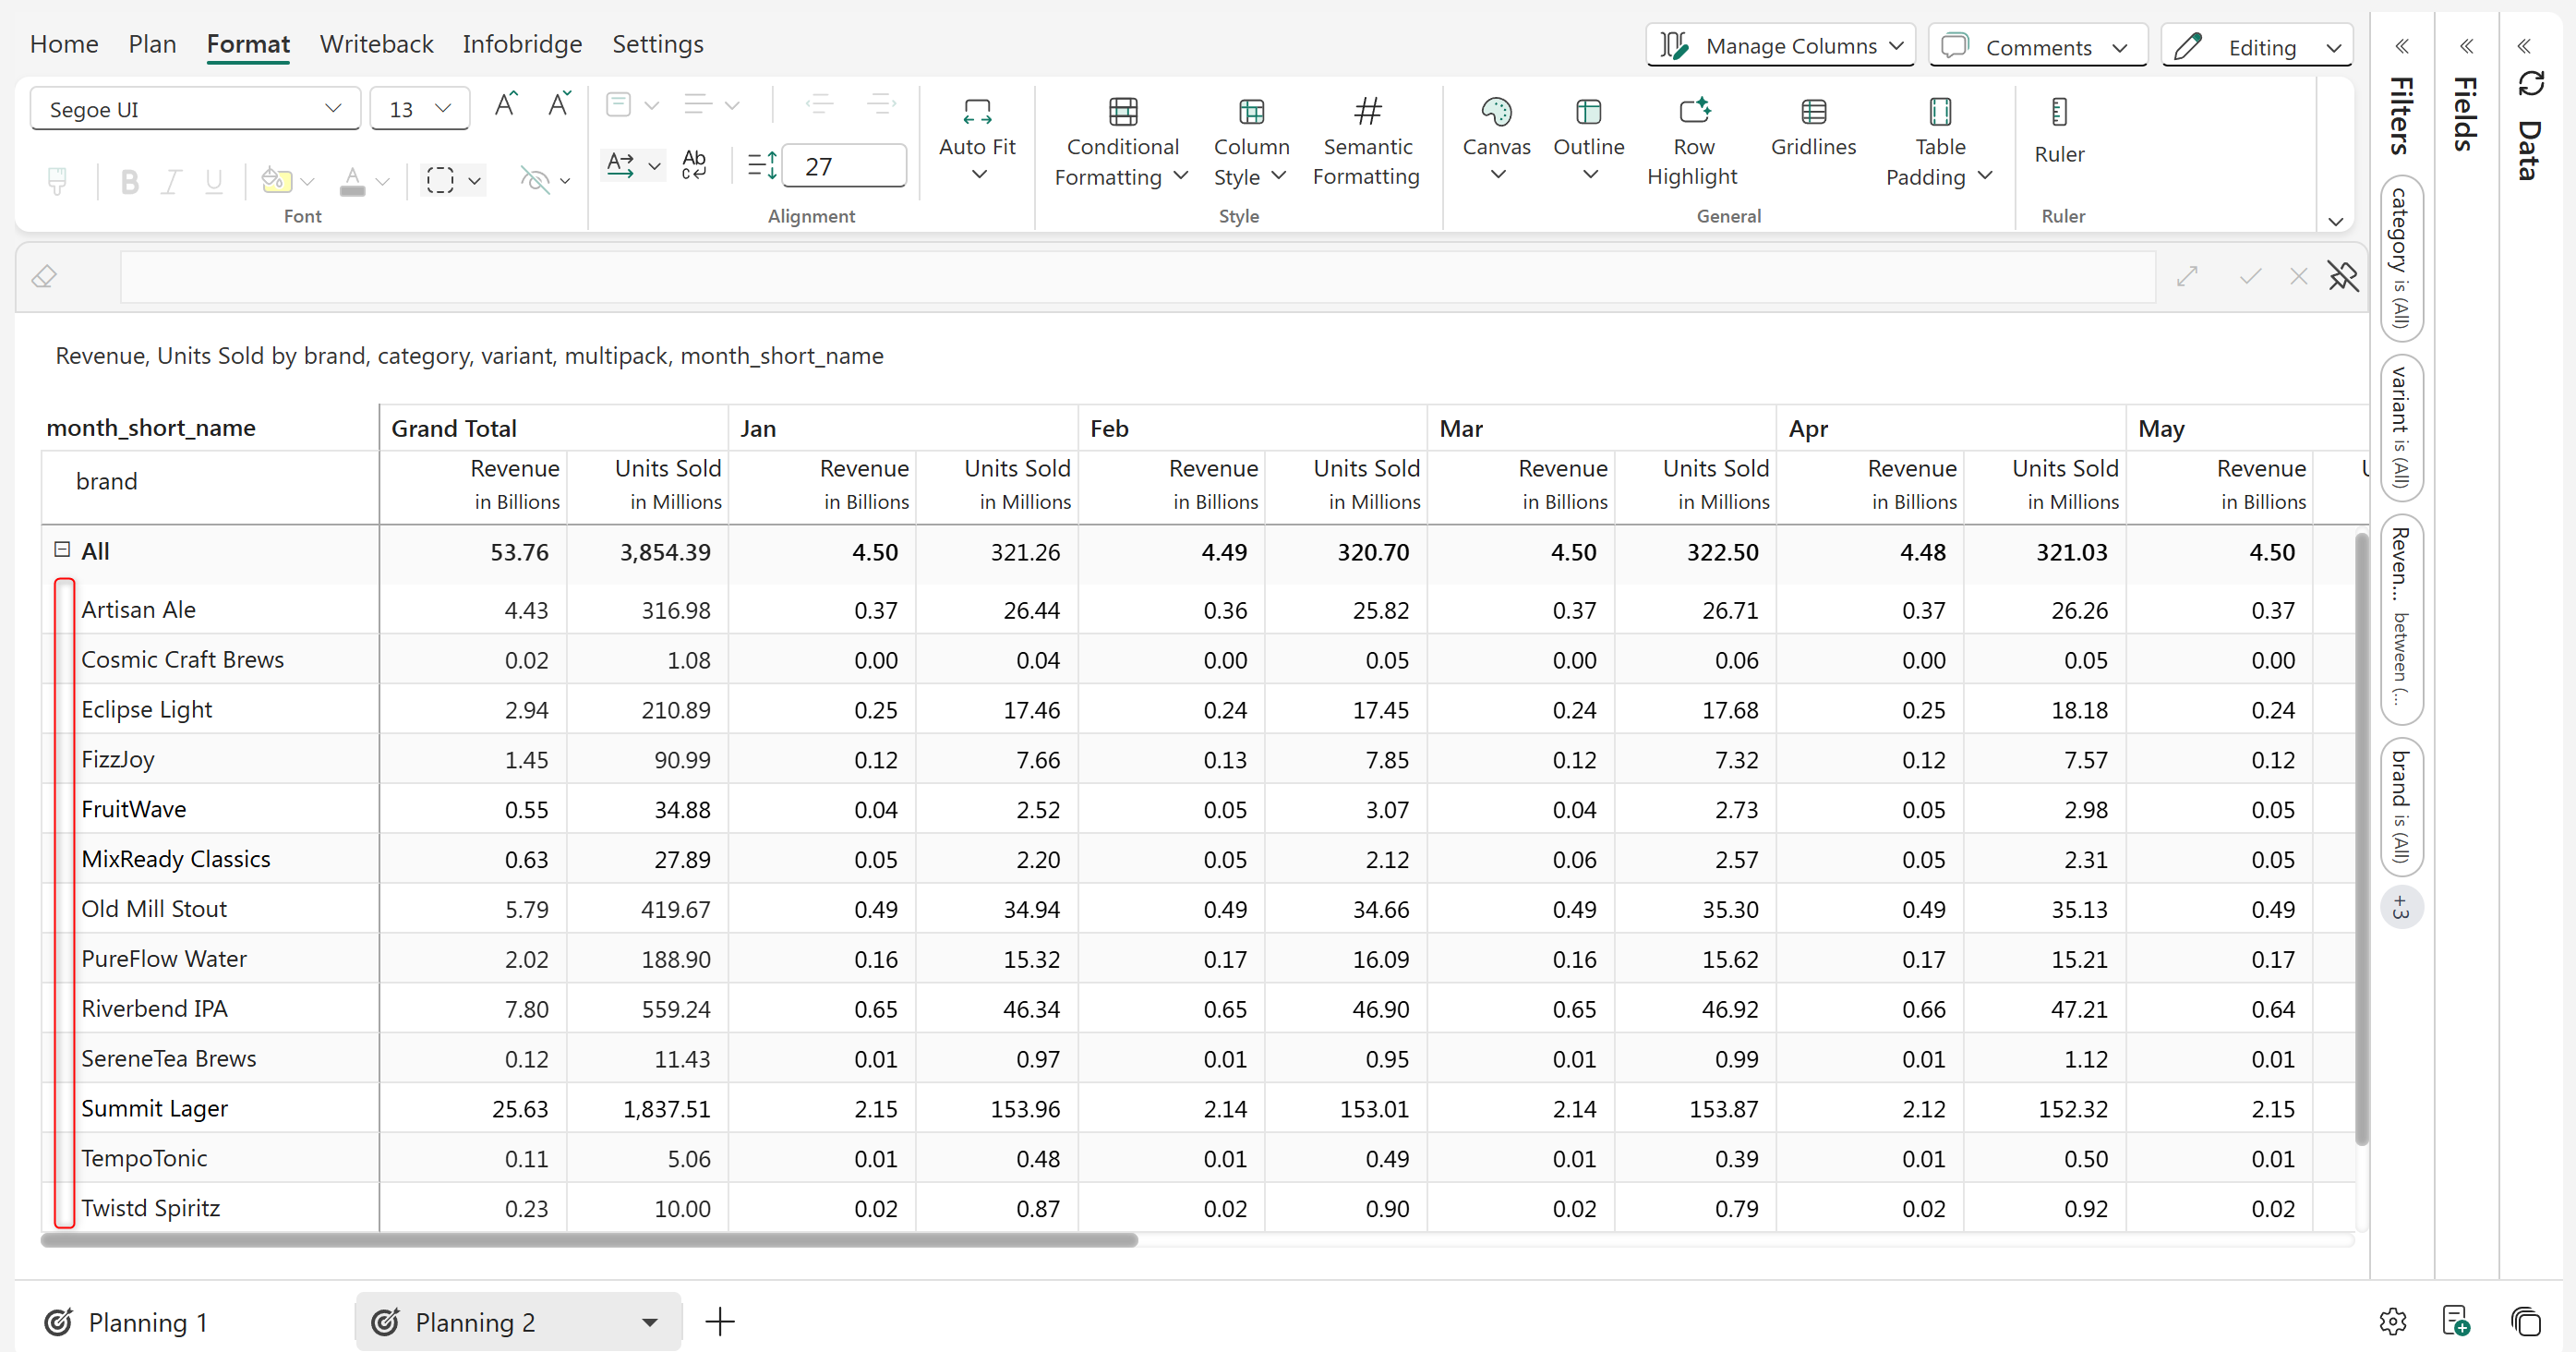Switch to the Writeback tab

pyautogui.click(x=376, y=44)
